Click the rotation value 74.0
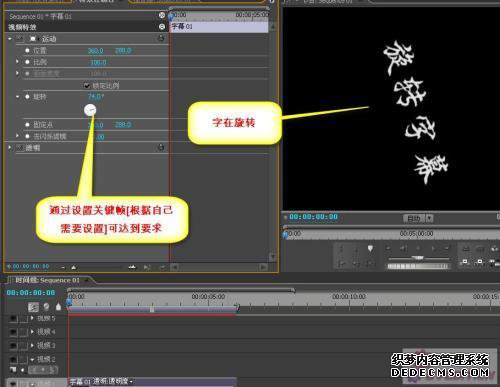500x387 pixels. point(96,97)
